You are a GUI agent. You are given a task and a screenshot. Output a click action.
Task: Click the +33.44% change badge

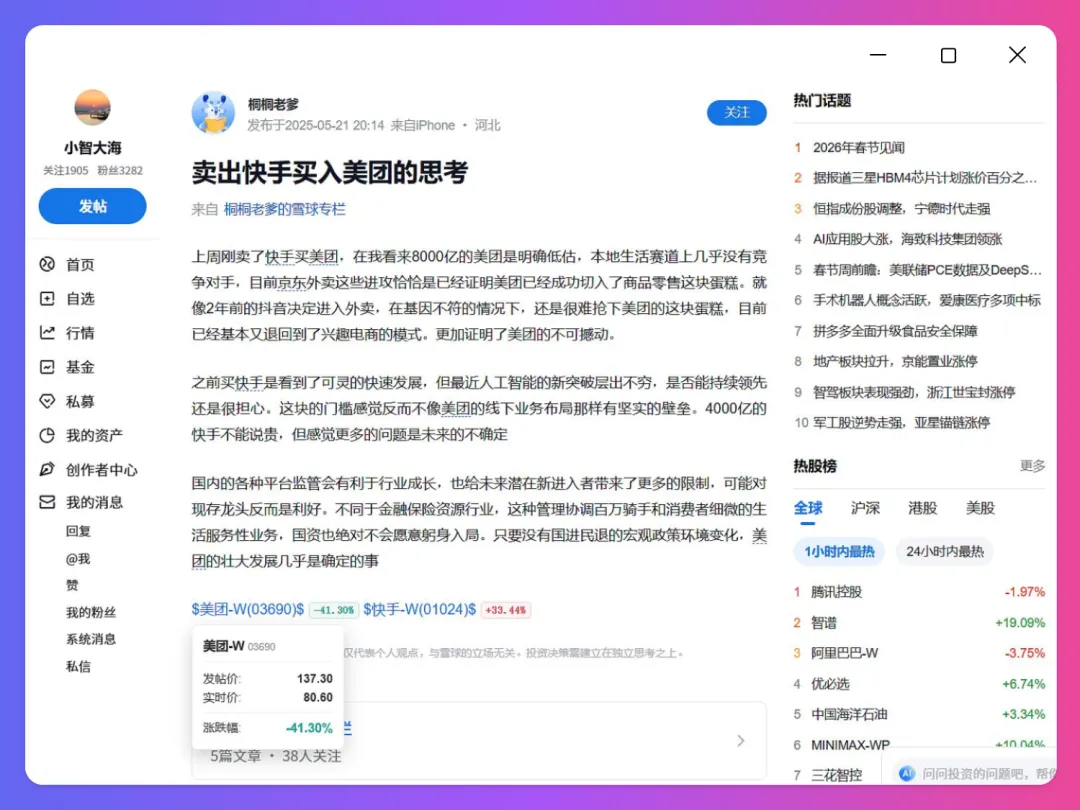[506, 610]
